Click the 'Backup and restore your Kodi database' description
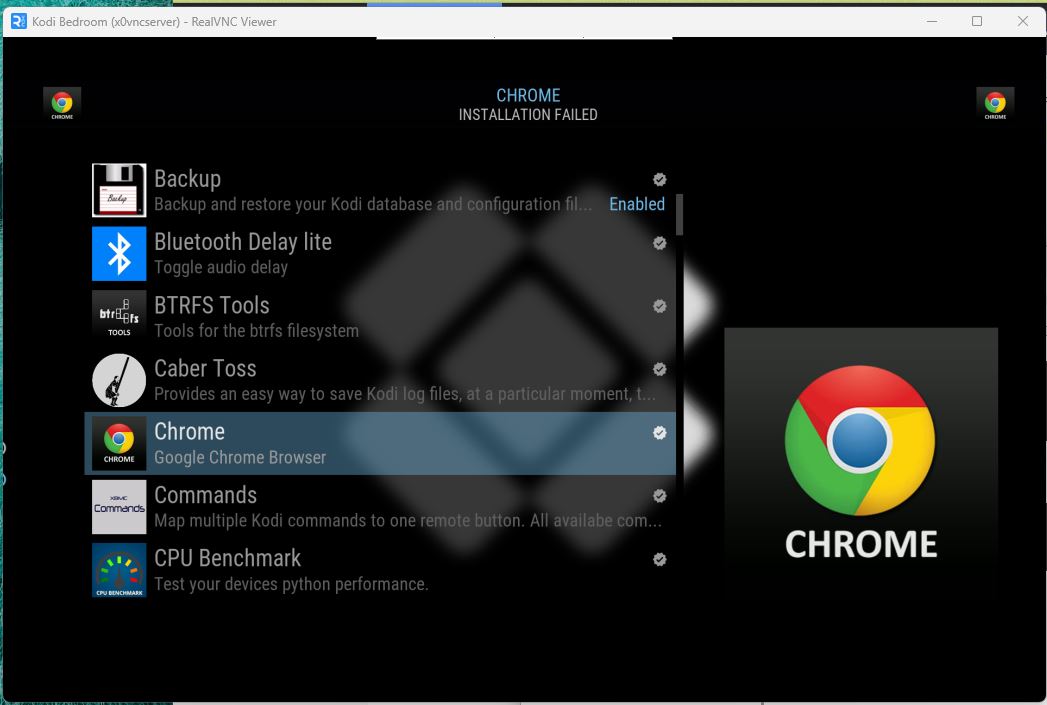 point(373,204)
